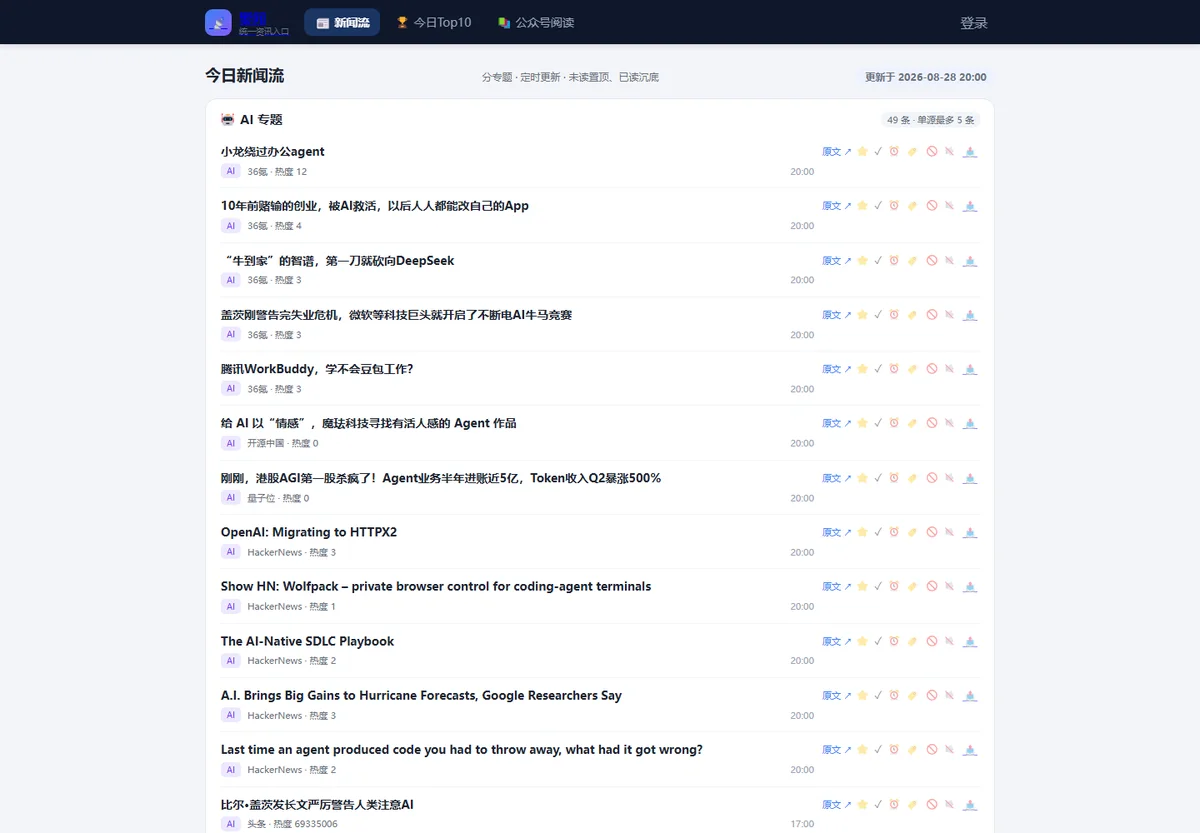Open 原文 for 魔珐科技 Agent 作品 article

click(836, 423)
